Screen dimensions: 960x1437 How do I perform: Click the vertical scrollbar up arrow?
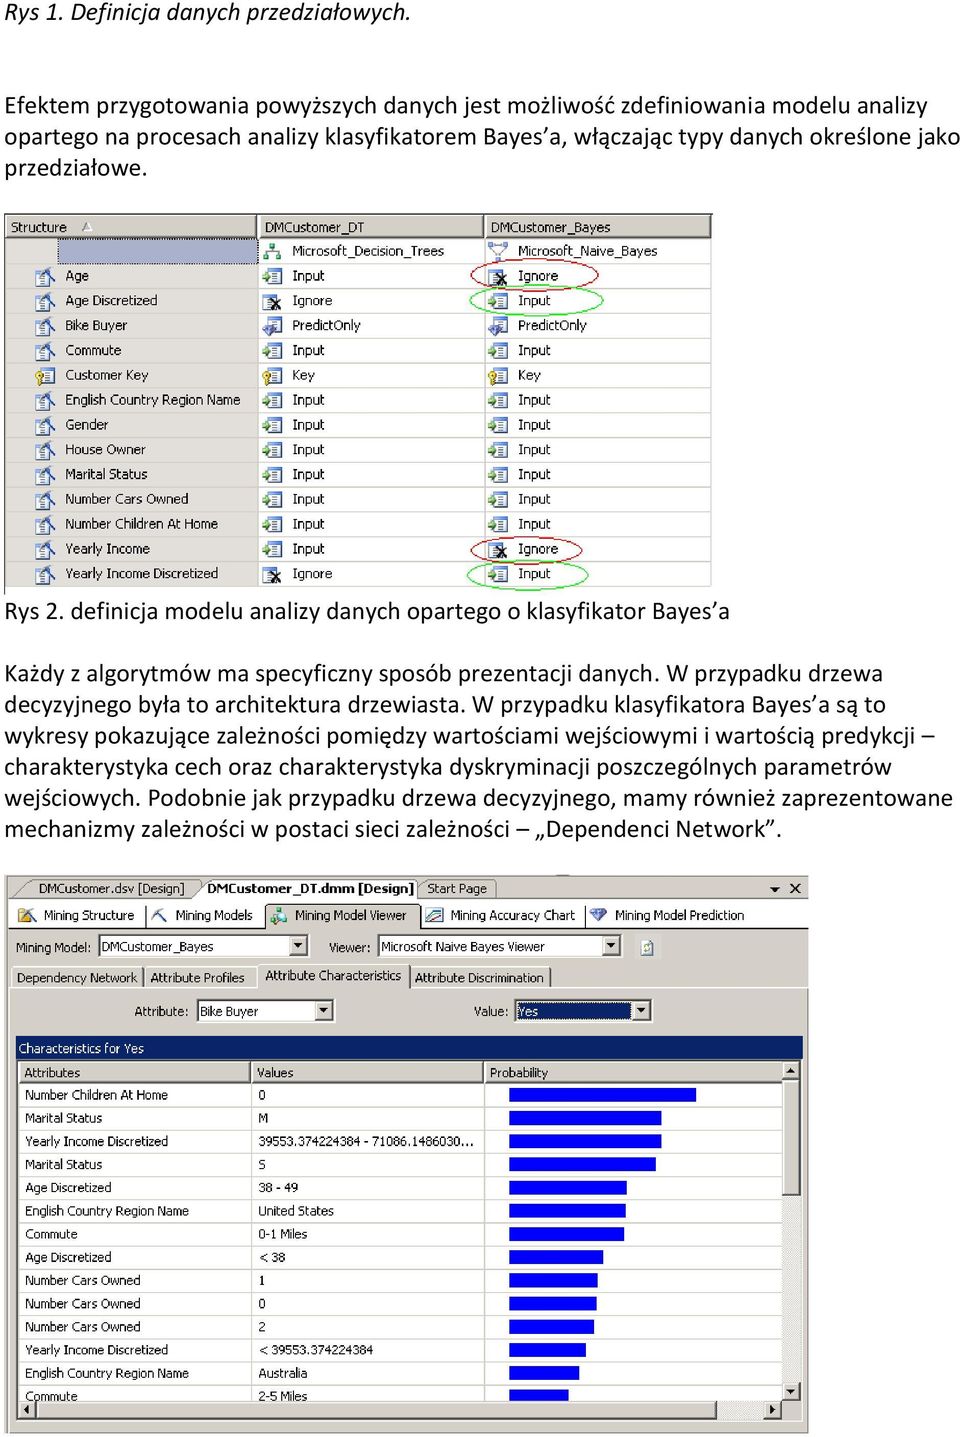791,1071
